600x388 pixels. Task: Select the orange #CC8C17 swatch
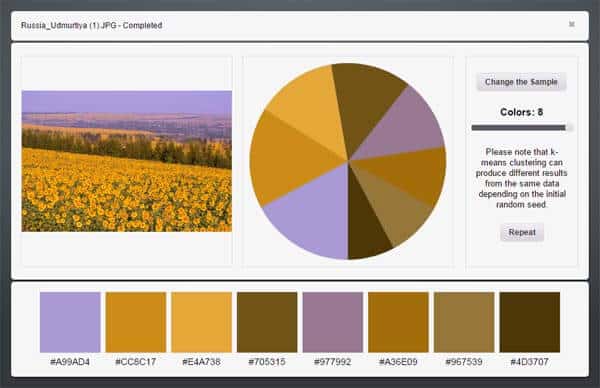click(x=136, y=322)
